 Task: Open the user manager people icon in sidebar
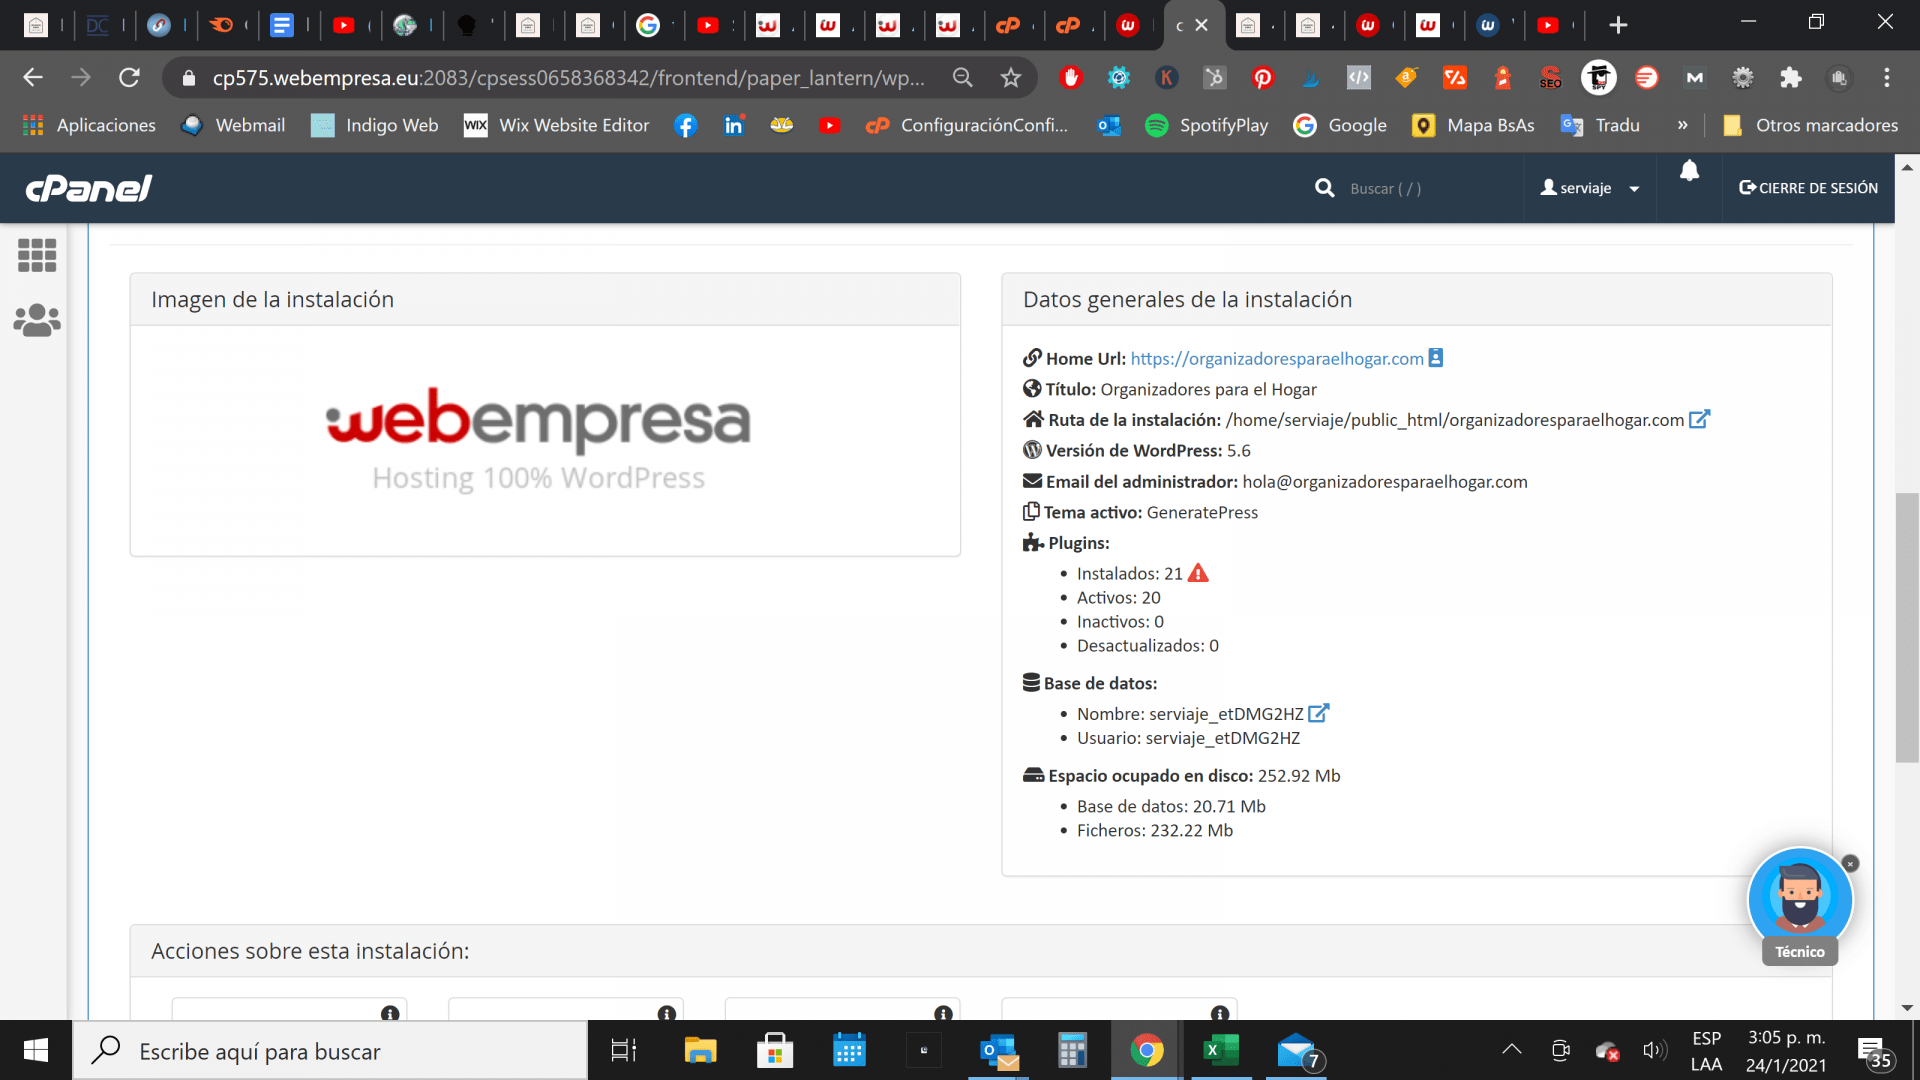[x=37, y=320]
